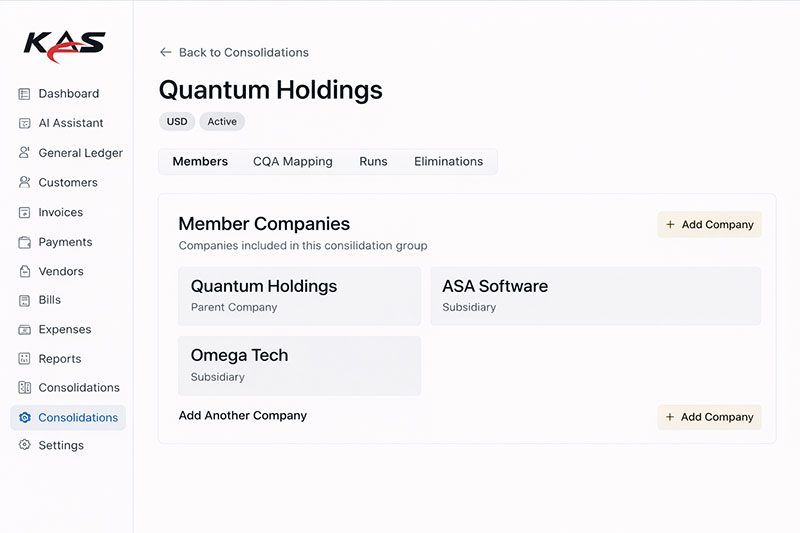Click the back arrow to Consolidations

[x=166, y=52]
